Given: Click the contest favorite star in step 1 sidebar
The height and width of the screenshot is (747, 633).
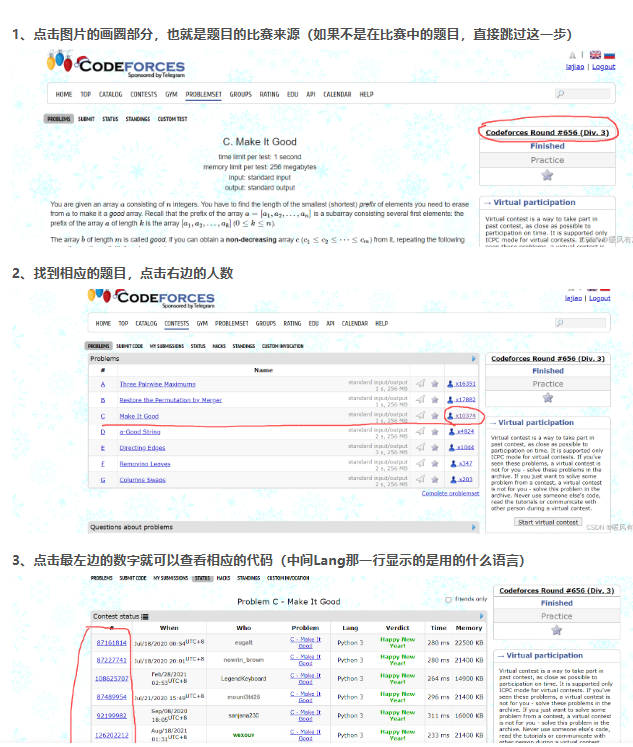Looking at the screenshot, I should 547,175.
